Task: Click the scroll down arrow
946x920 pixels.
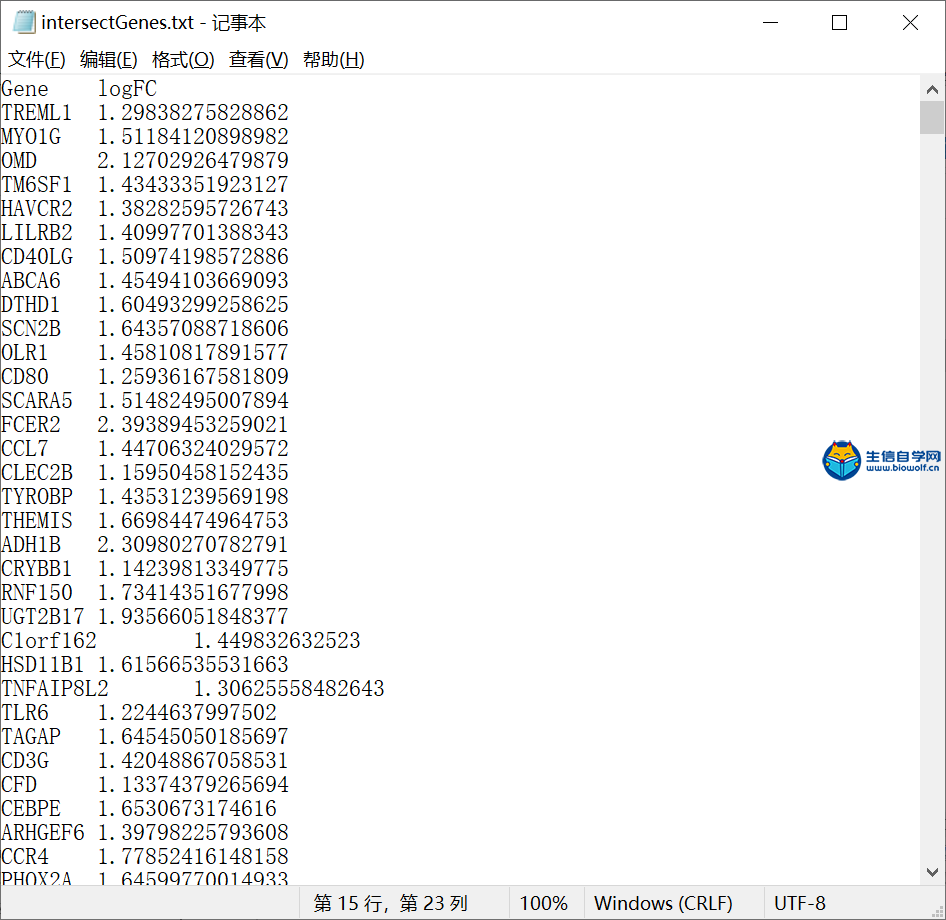Action: (x=932, y=872)
